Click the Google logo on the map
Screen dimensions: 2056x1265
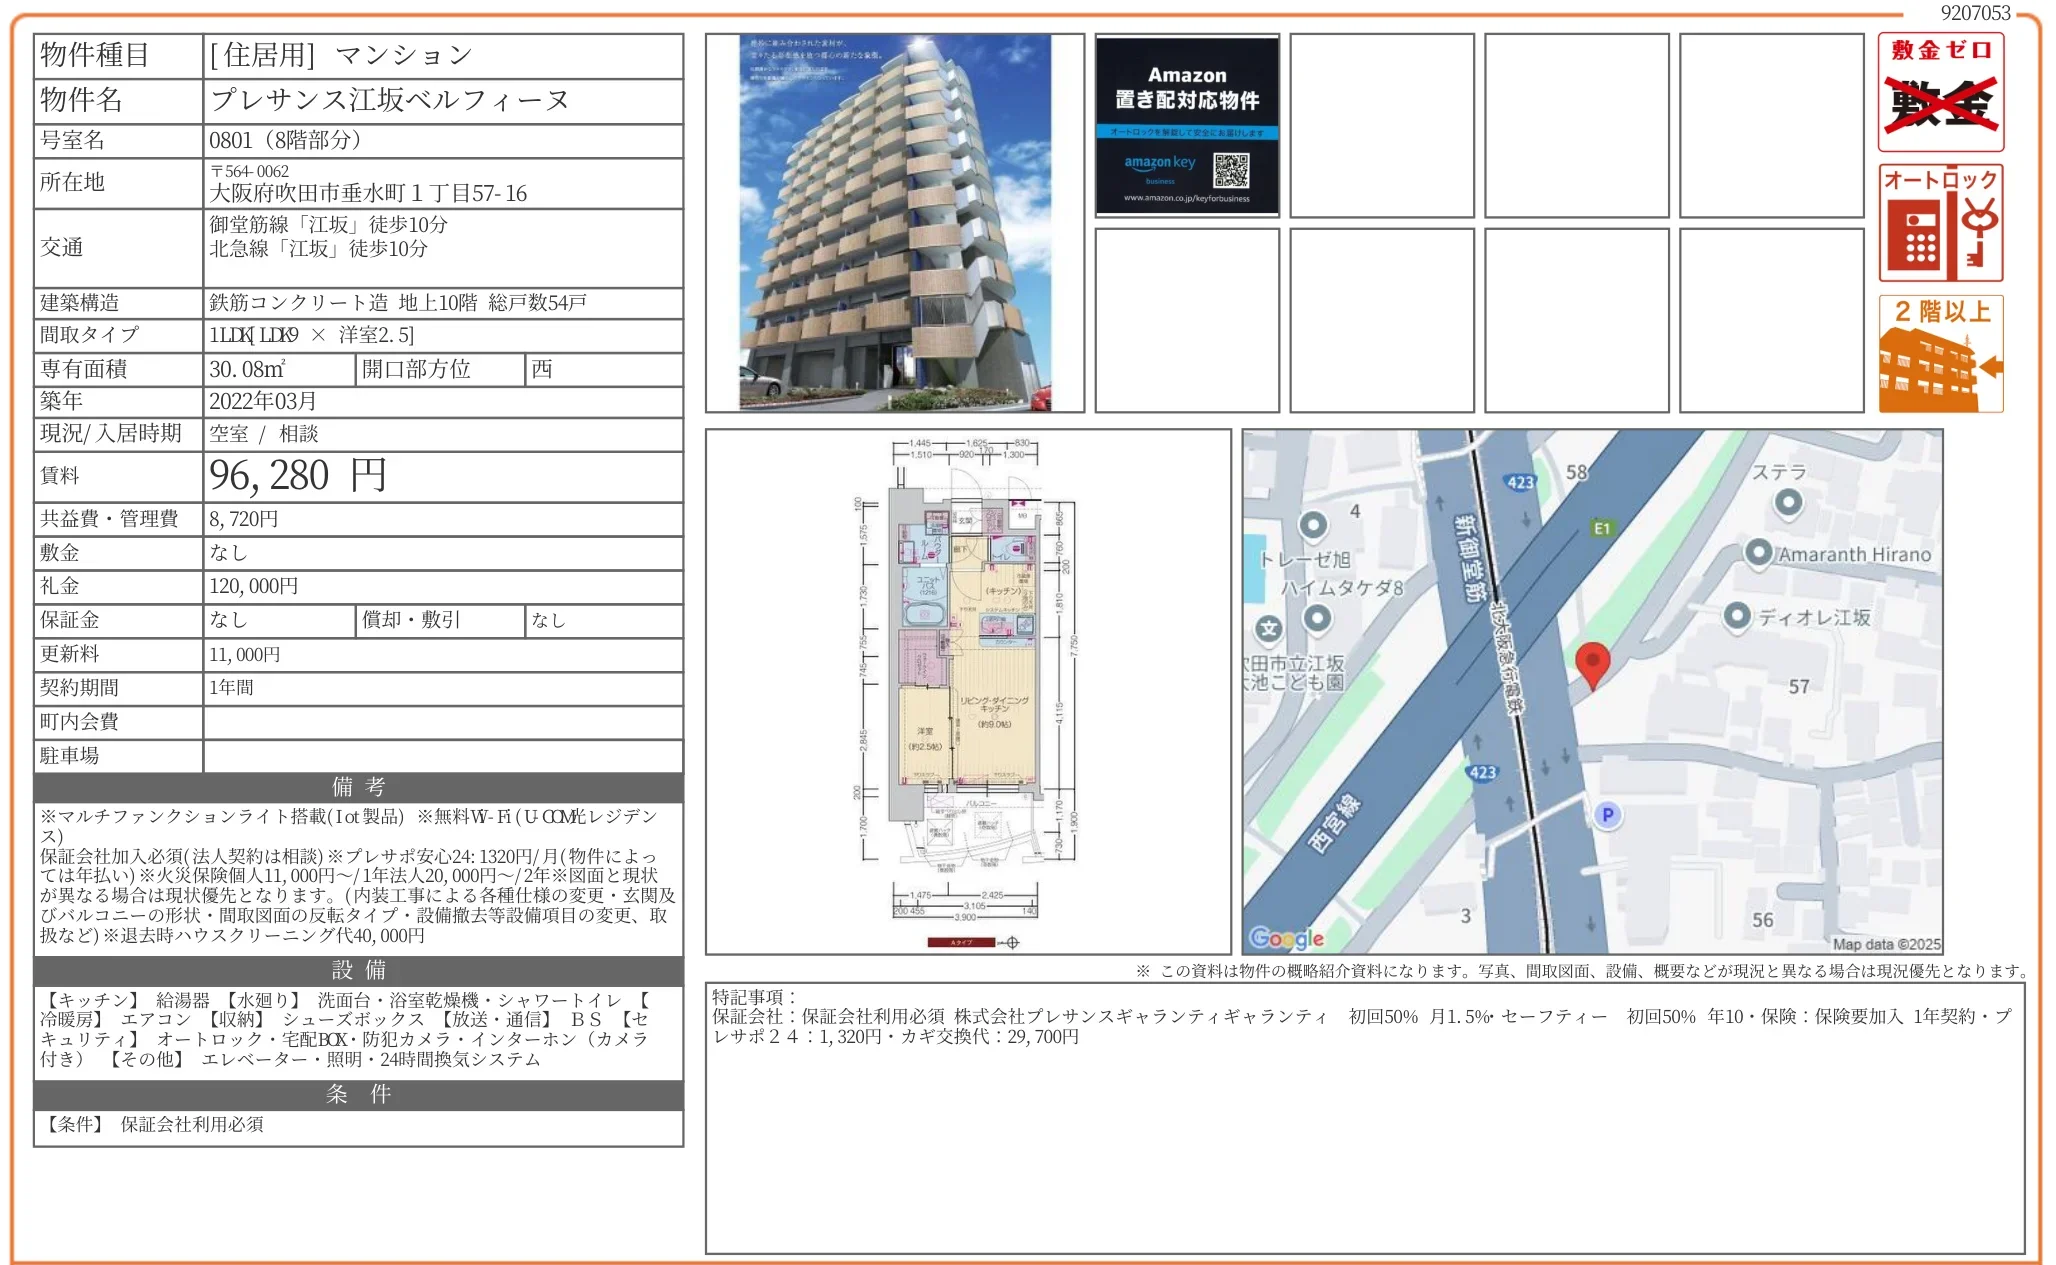tap(1287, 938)
